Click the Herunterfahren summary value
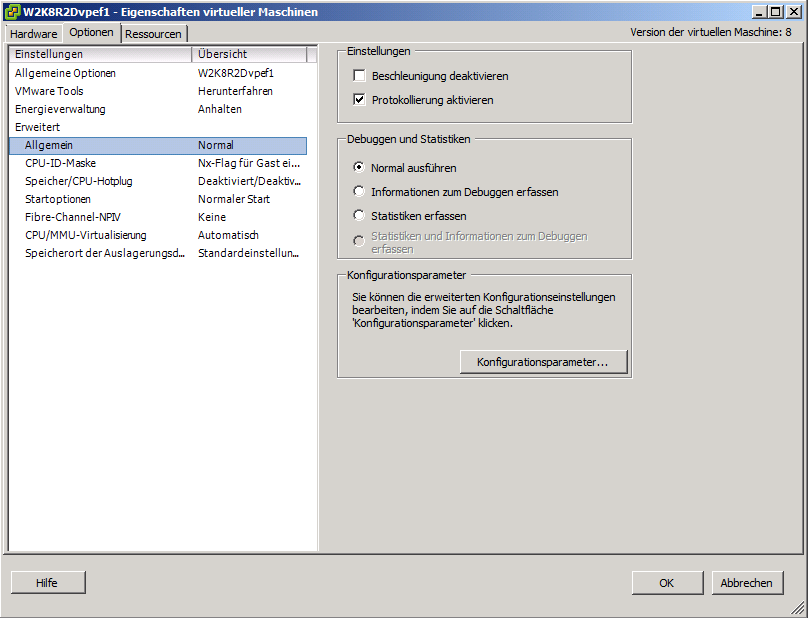This screenshot has height=618, width=808. click(x=235, y=91)
